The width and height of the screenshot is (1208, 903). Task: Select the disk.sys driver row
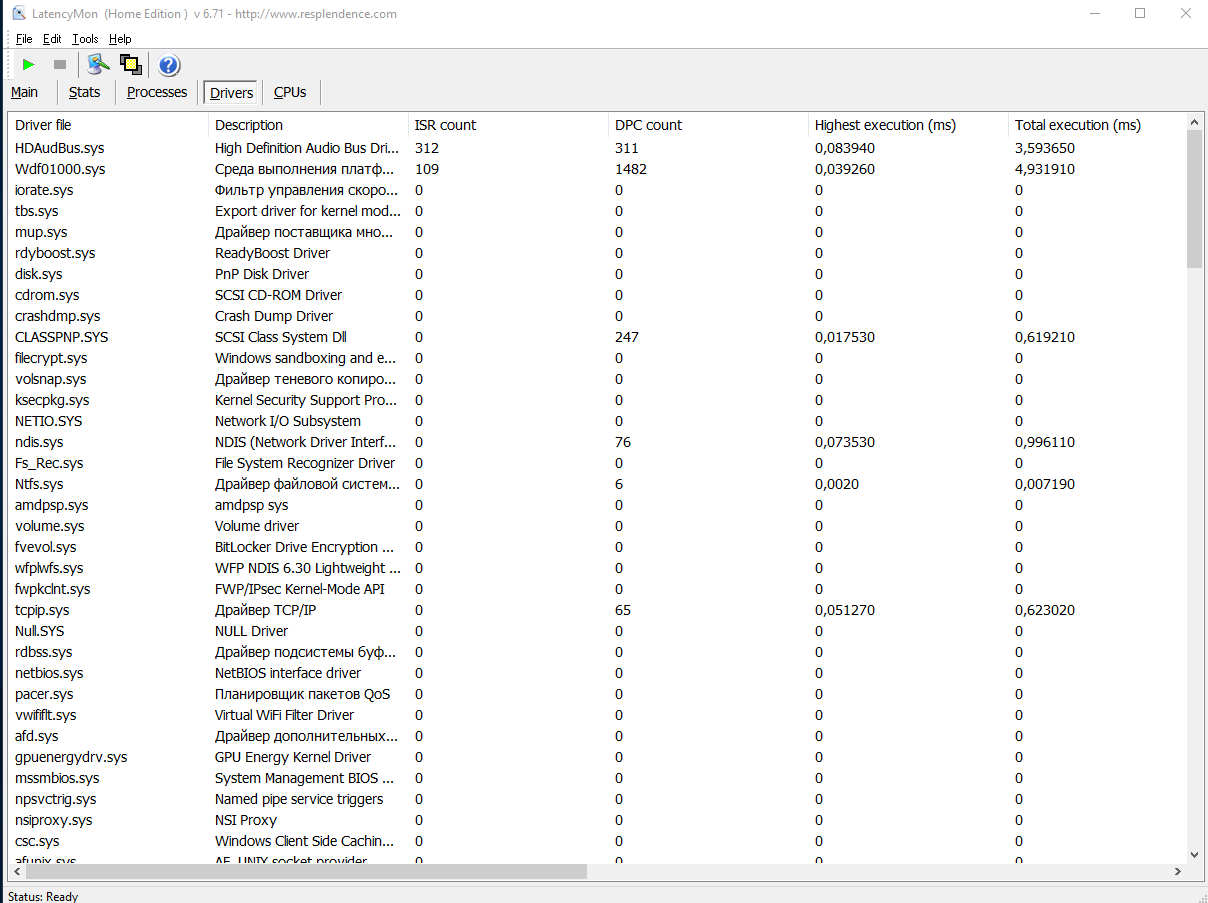[597, 274]
